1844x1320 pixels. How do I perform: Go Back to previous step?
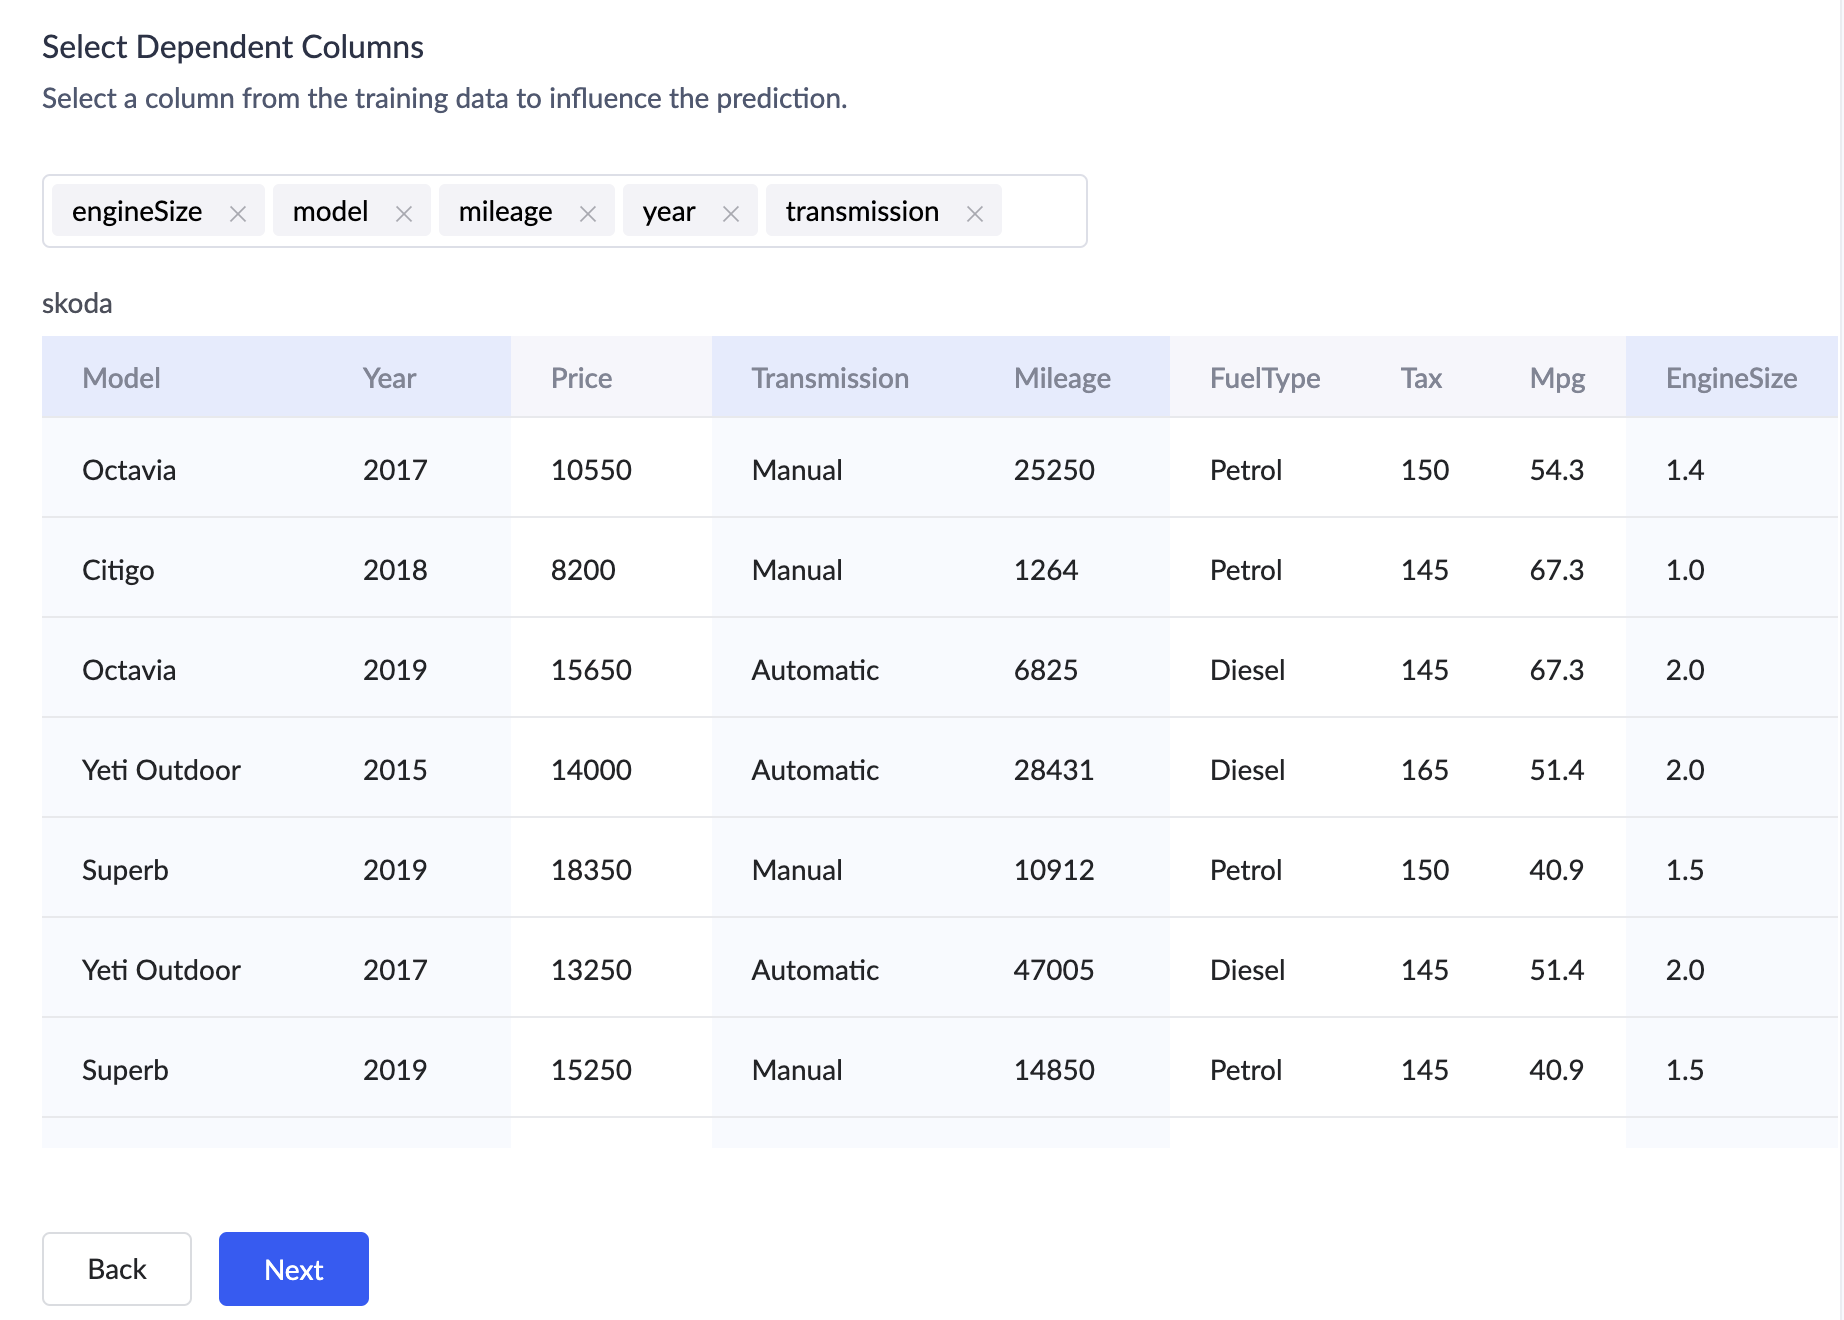point(117,1269)
